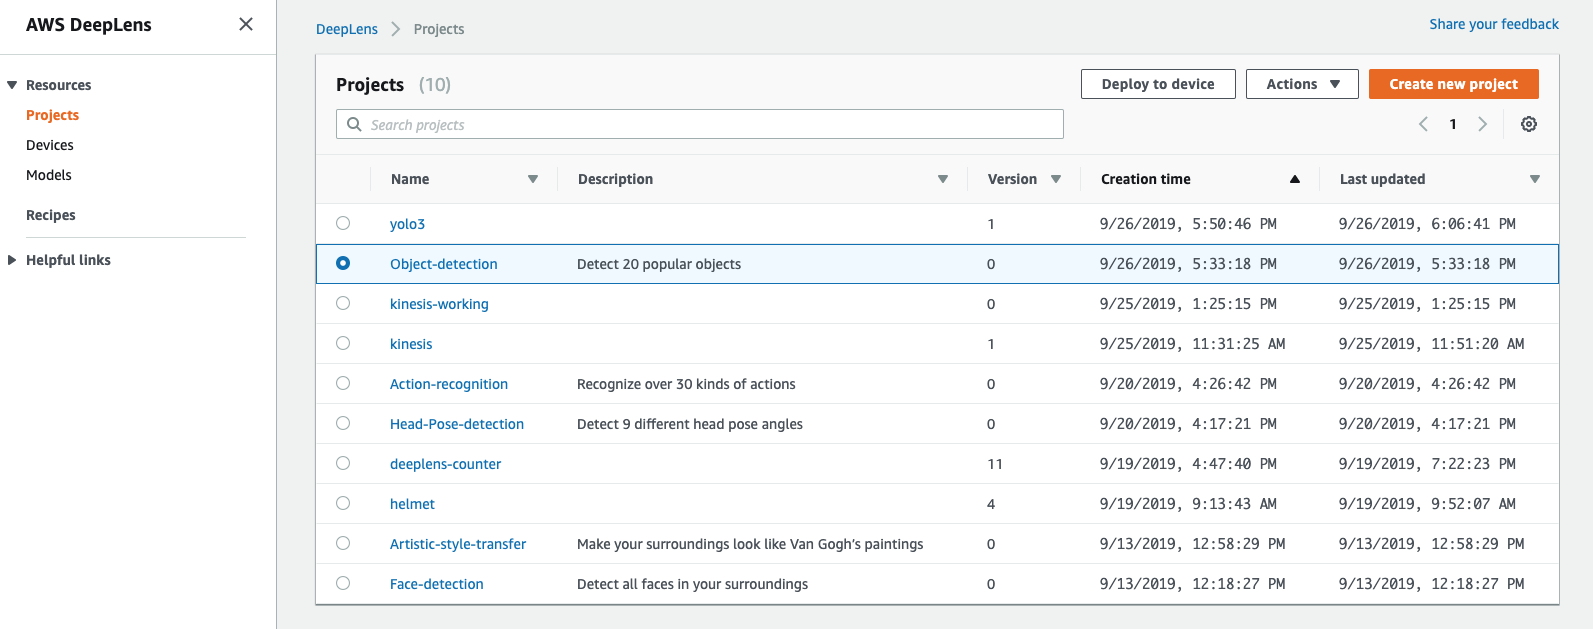The height and width of the screenshot is (629, 1593).
Task: Click the Creation time column header
Action: click(x=1146, y=179)
